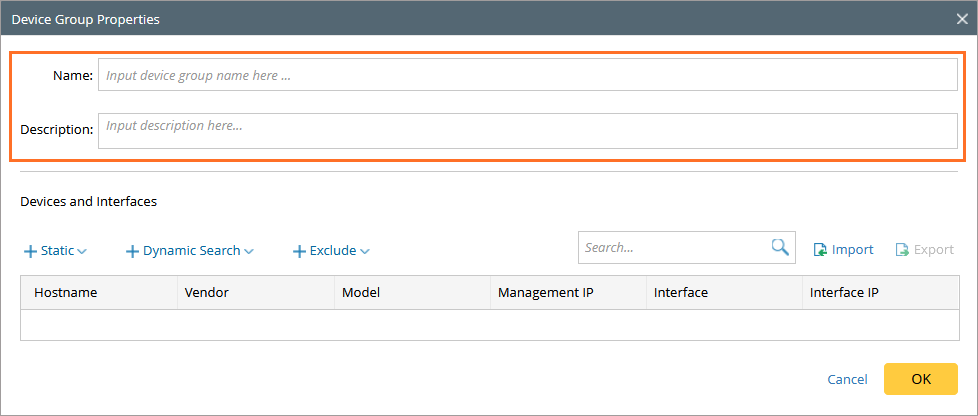Click the search magnifier icon
Screen dimensions: 978x416
[x=780, y=248]
